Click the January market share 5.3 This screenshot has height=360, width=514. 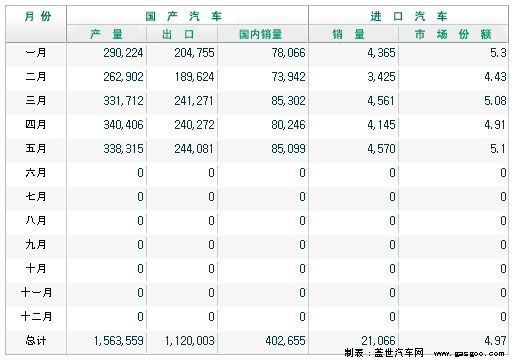498,53
